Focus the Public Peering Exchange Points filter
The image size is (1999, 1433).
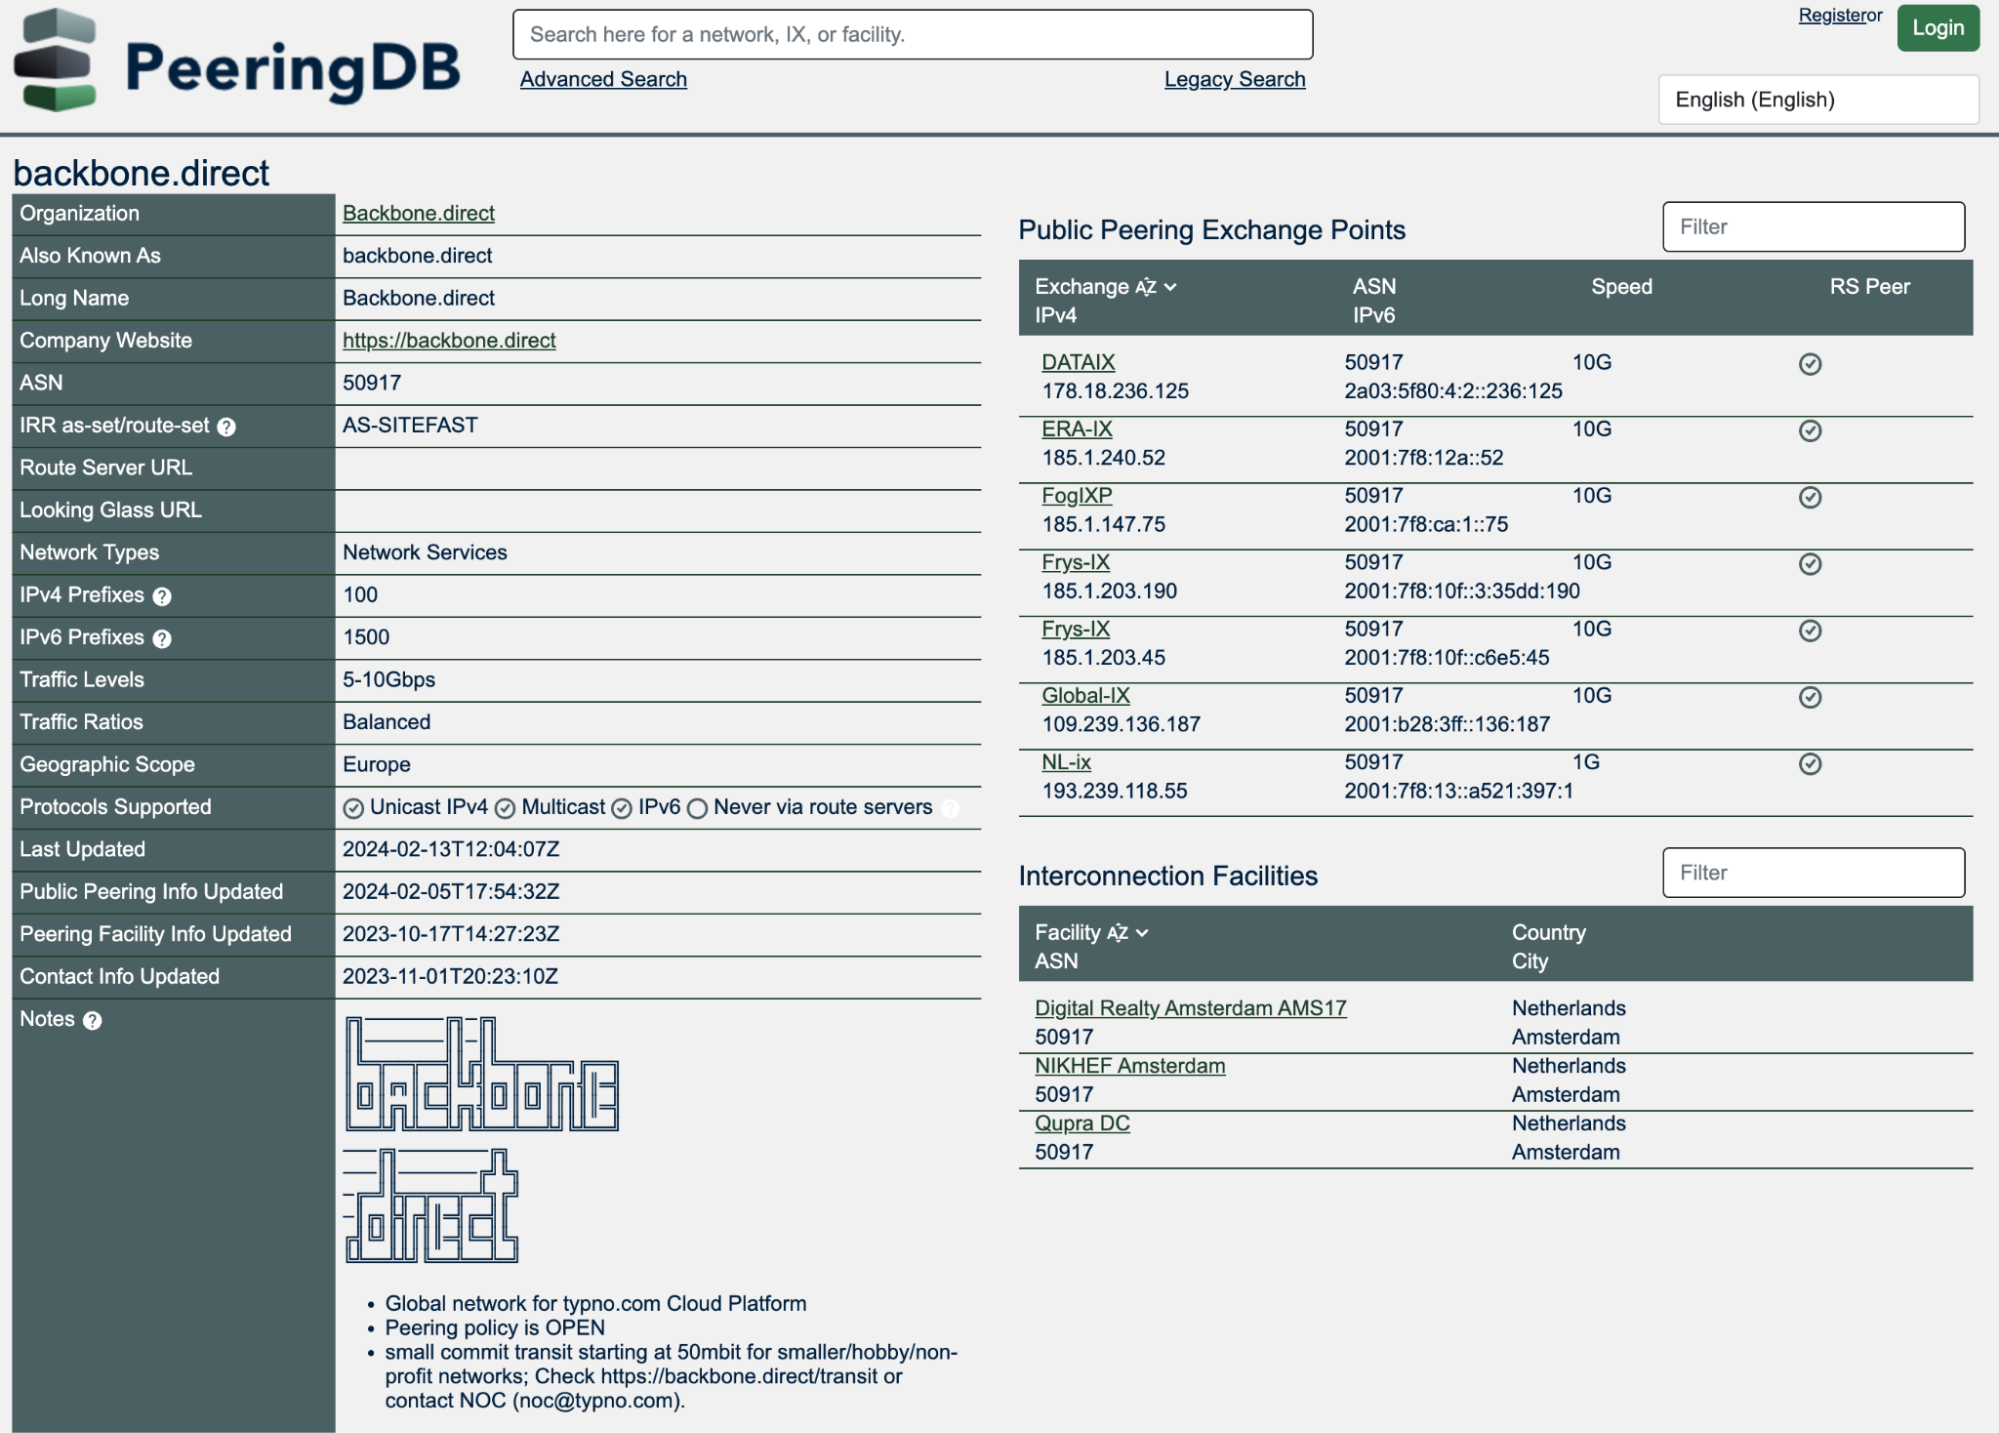coord(1813,227)
